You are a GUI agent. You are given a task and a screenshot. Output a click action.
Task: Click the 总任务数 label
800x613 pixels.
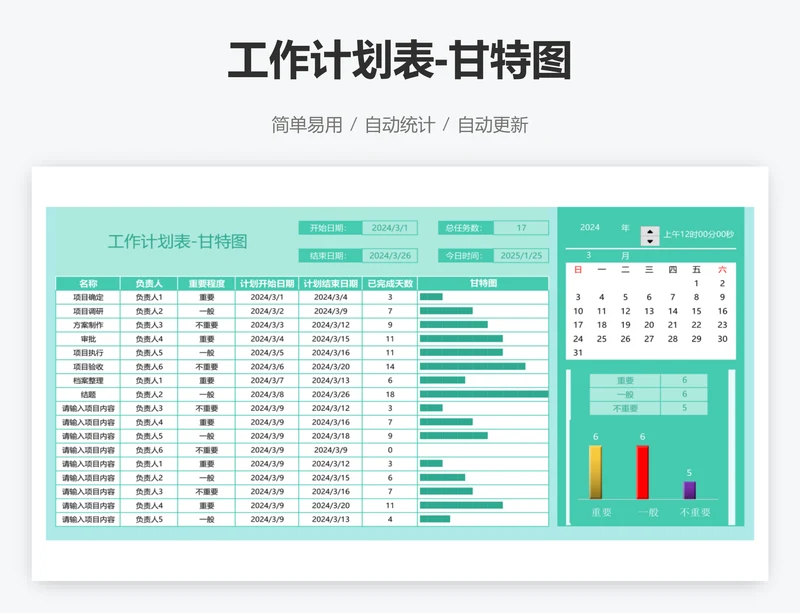(465, 228)
